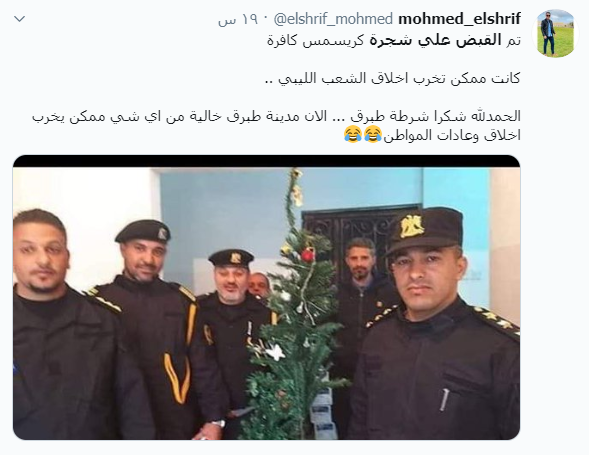
Task: Click the gold eagle badge on the cap
Action: point(411,226)
